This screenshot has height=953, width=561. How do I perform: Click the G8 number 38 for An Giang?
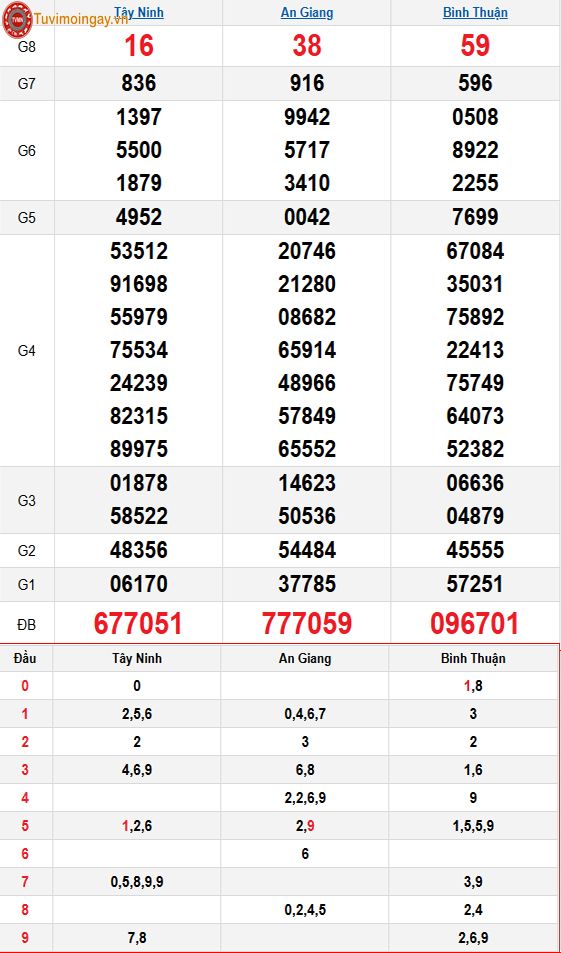point(307,46)
